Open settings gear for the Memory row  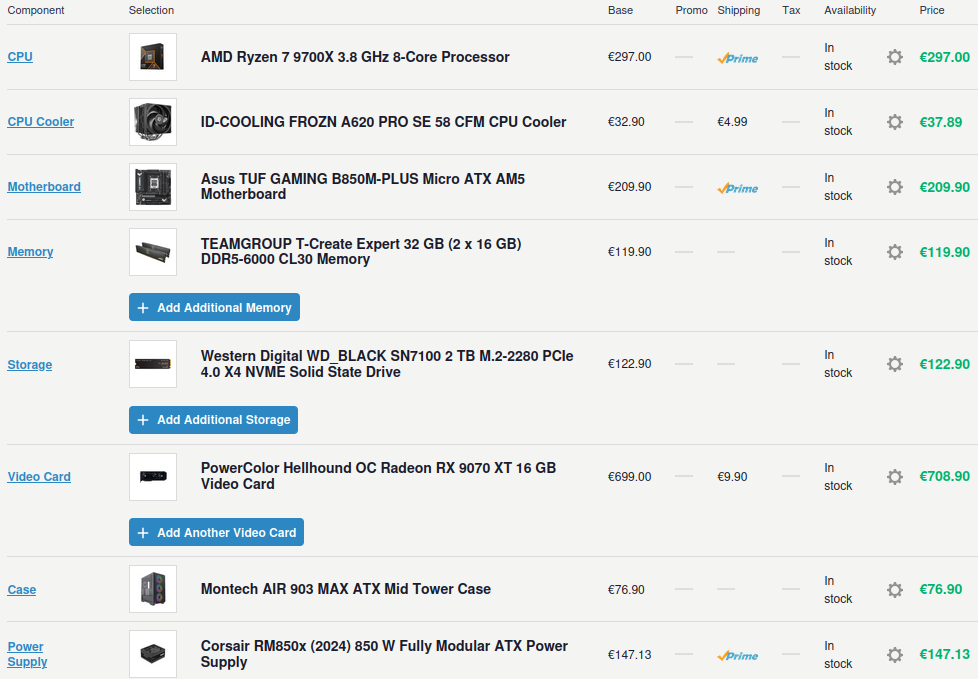click(895, 252)
